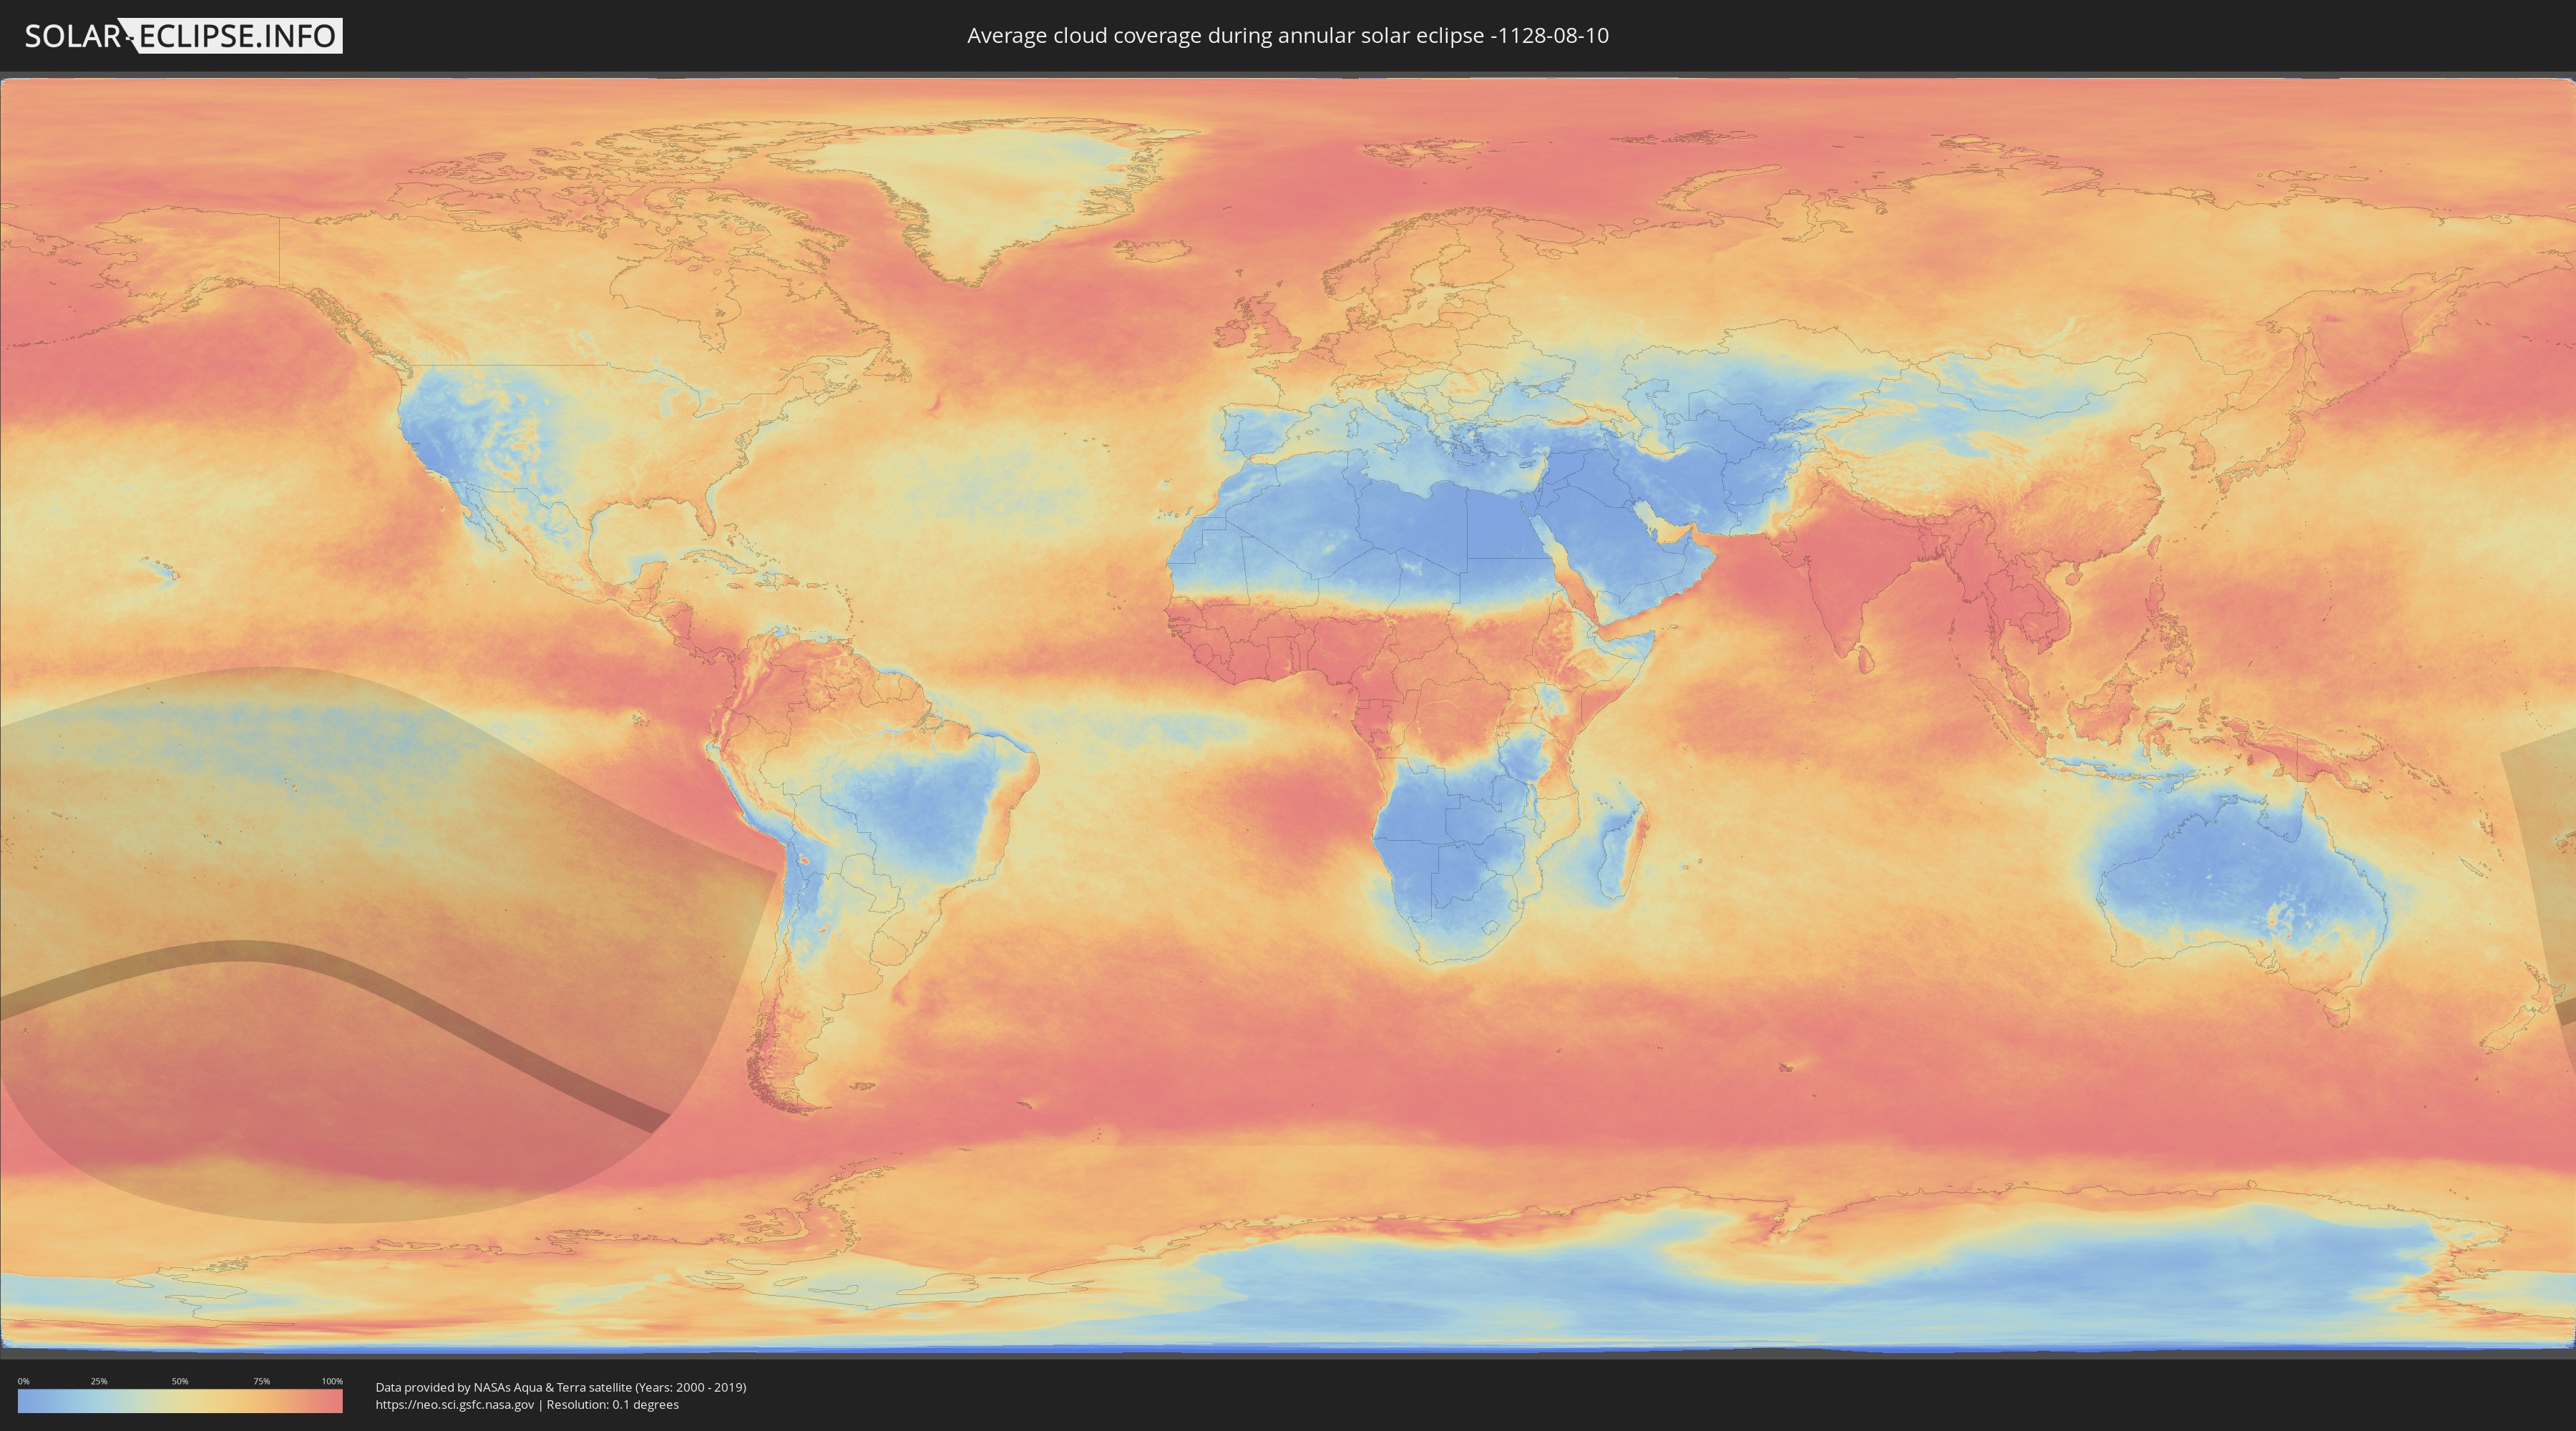Click the map title mentioning eclipse -1128-08-10
Screen dimensions: 2576x1431
(1287, 36)
